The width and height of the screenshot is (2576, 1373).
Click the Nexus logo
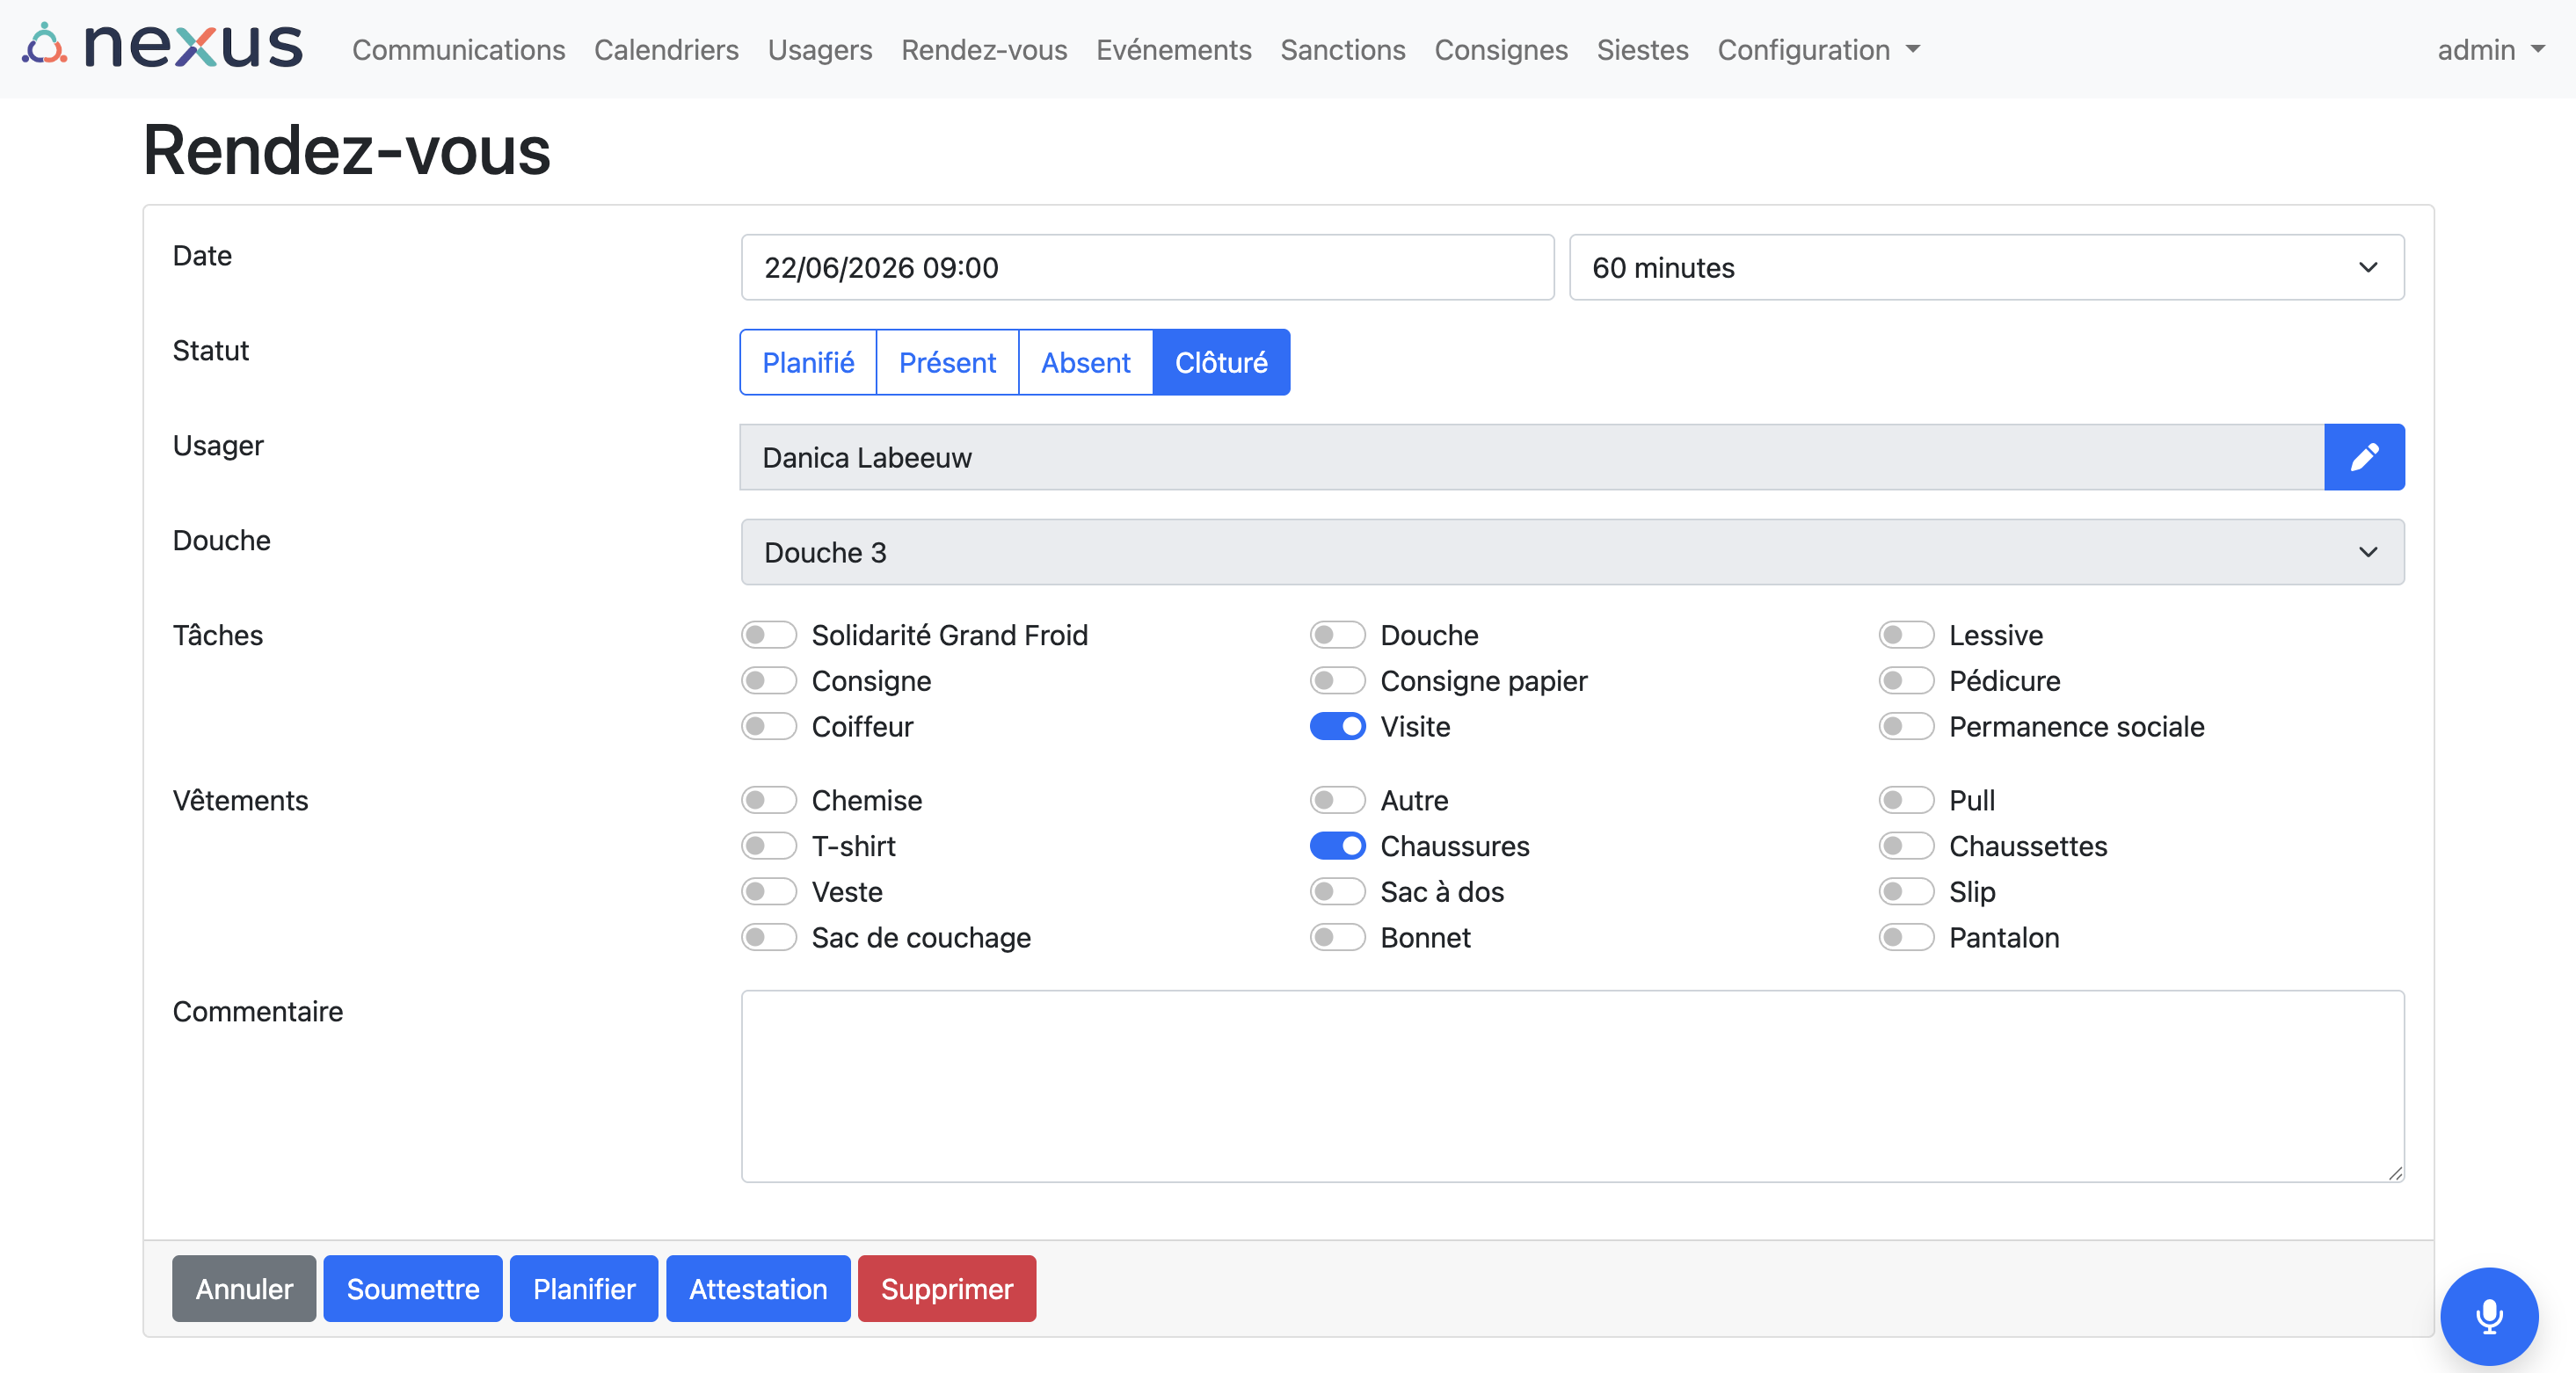click(x=162, y=47)
